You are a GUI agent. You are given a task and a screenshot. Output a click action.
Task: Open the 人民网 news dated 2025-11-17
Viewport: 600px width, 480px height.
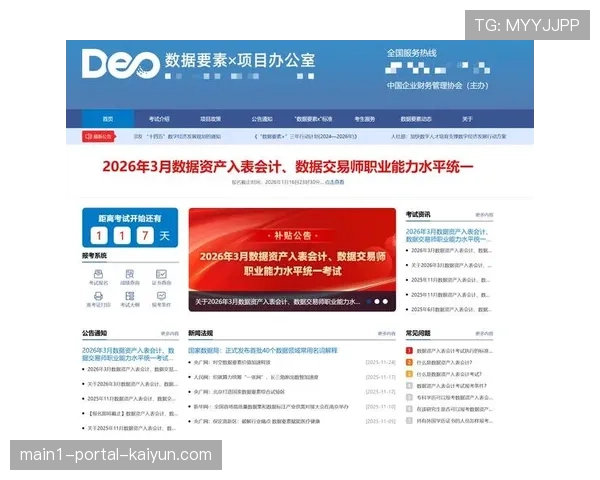256,377
